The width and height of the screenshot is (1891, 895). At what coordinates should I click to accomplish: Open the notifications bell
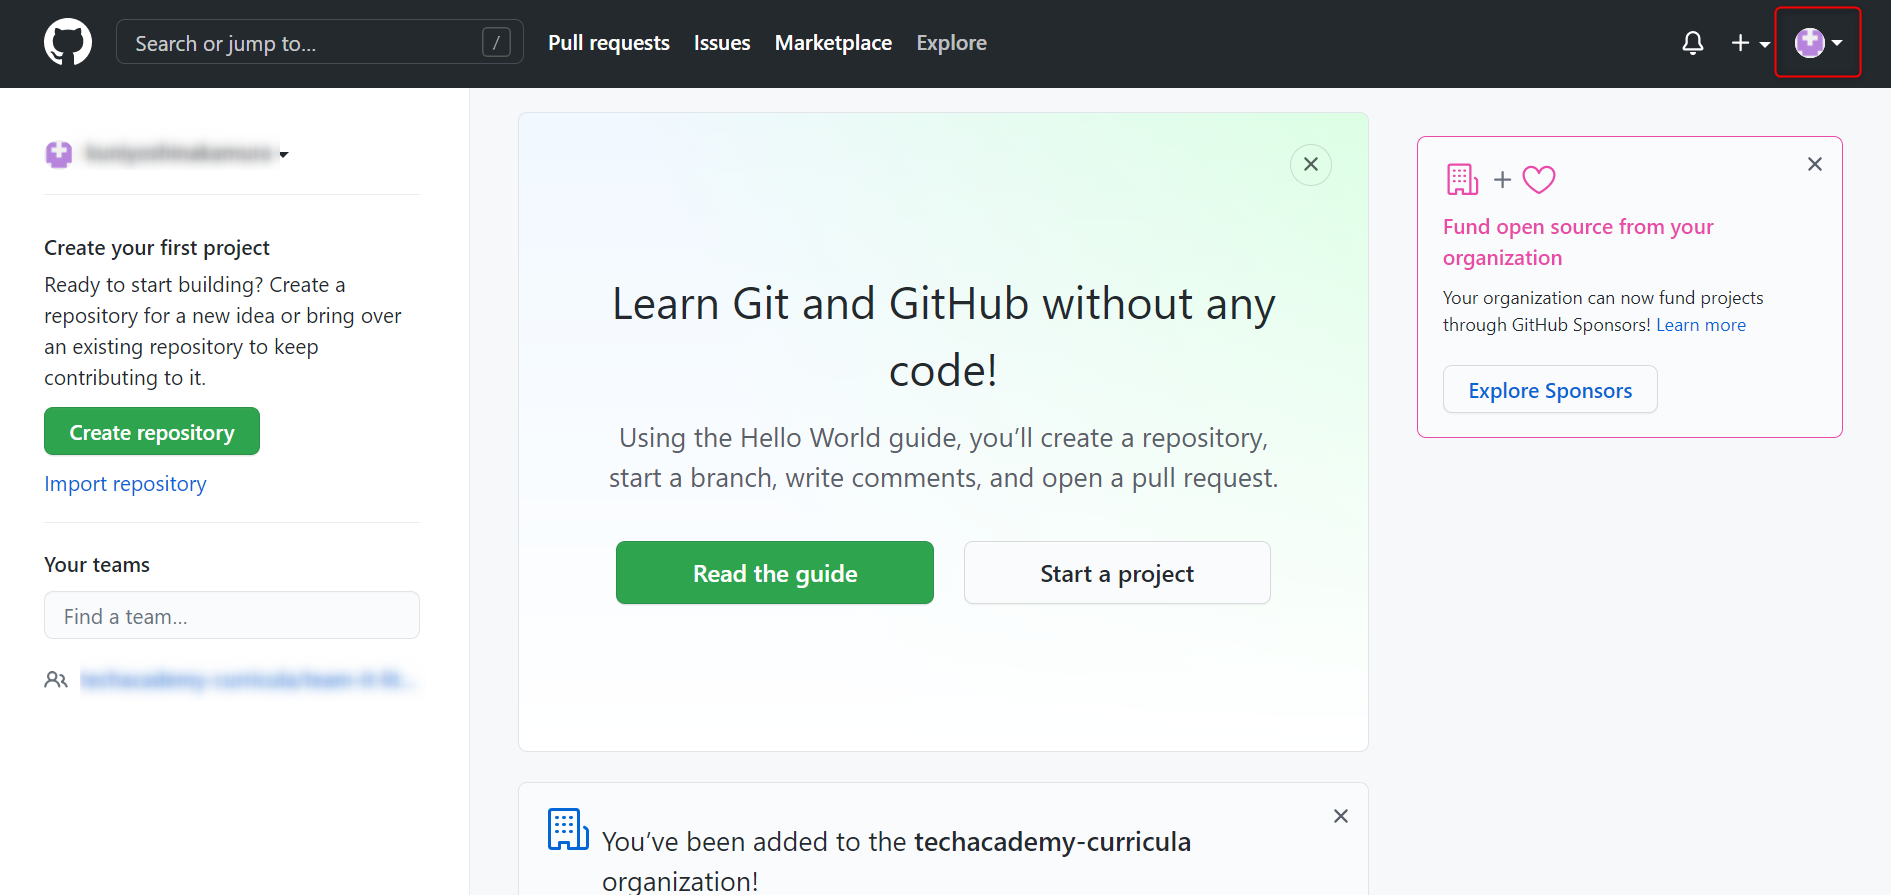pyautogui.click(x=1693, y=43)
